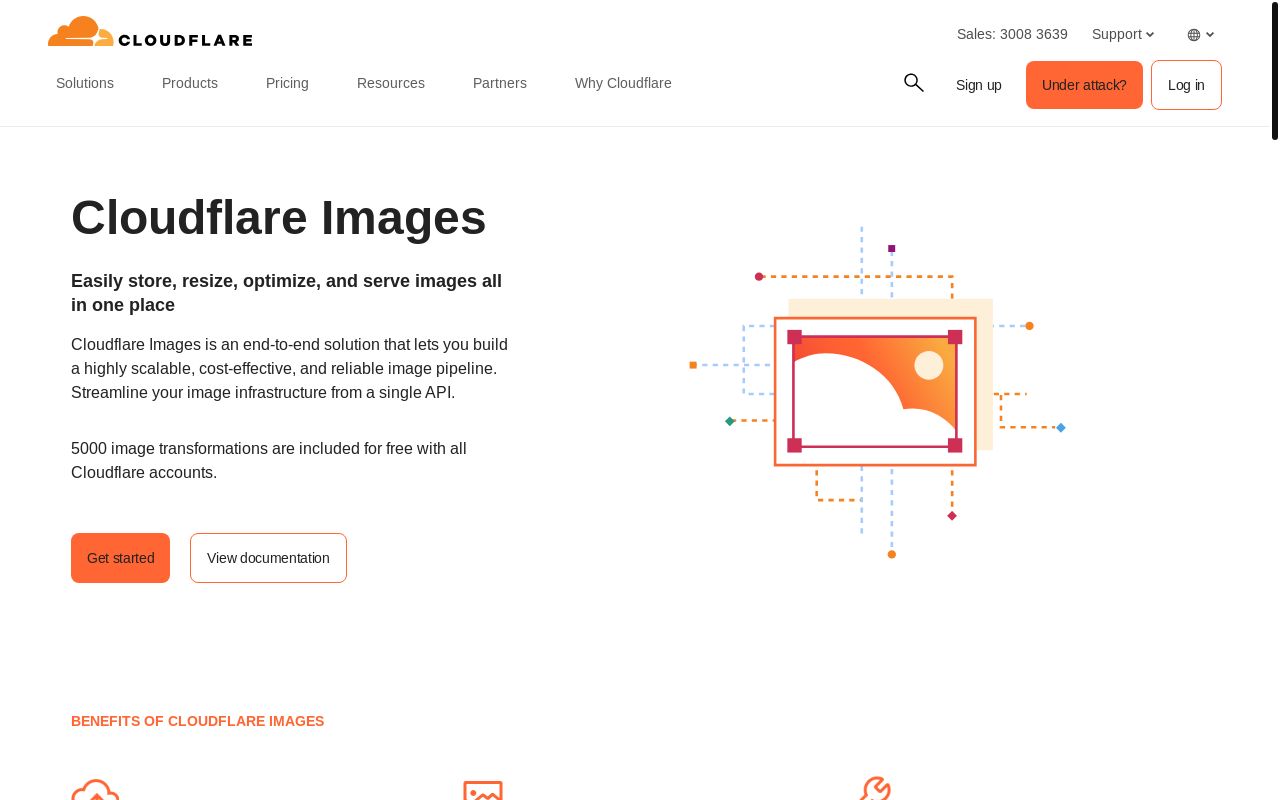This screenshot has width=1280, height=800.
Task: Click the Sign up link
Action: click(979, 85)
